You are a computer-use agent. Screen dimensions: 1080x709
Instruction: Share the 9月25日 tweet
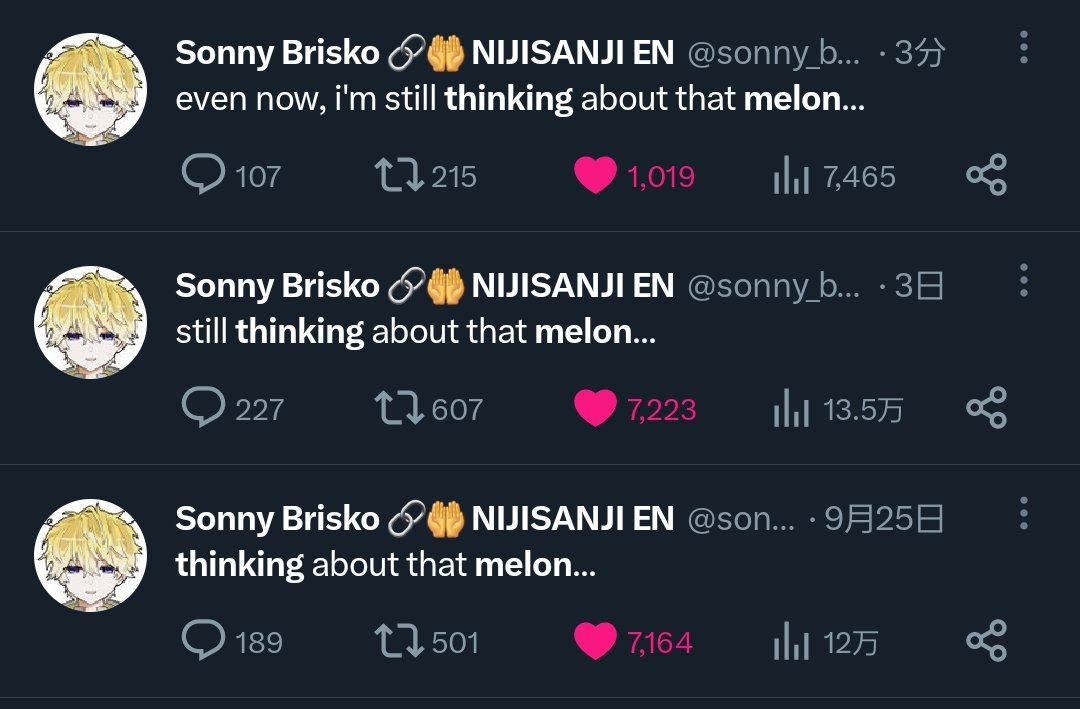click(986, 640)
